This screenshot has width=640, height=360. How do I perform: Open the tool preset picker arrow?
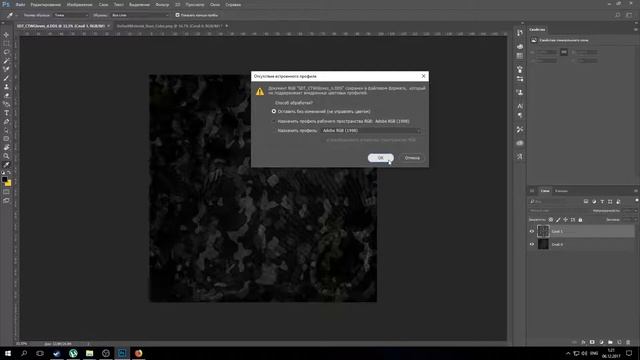click(x=17, y=15)
